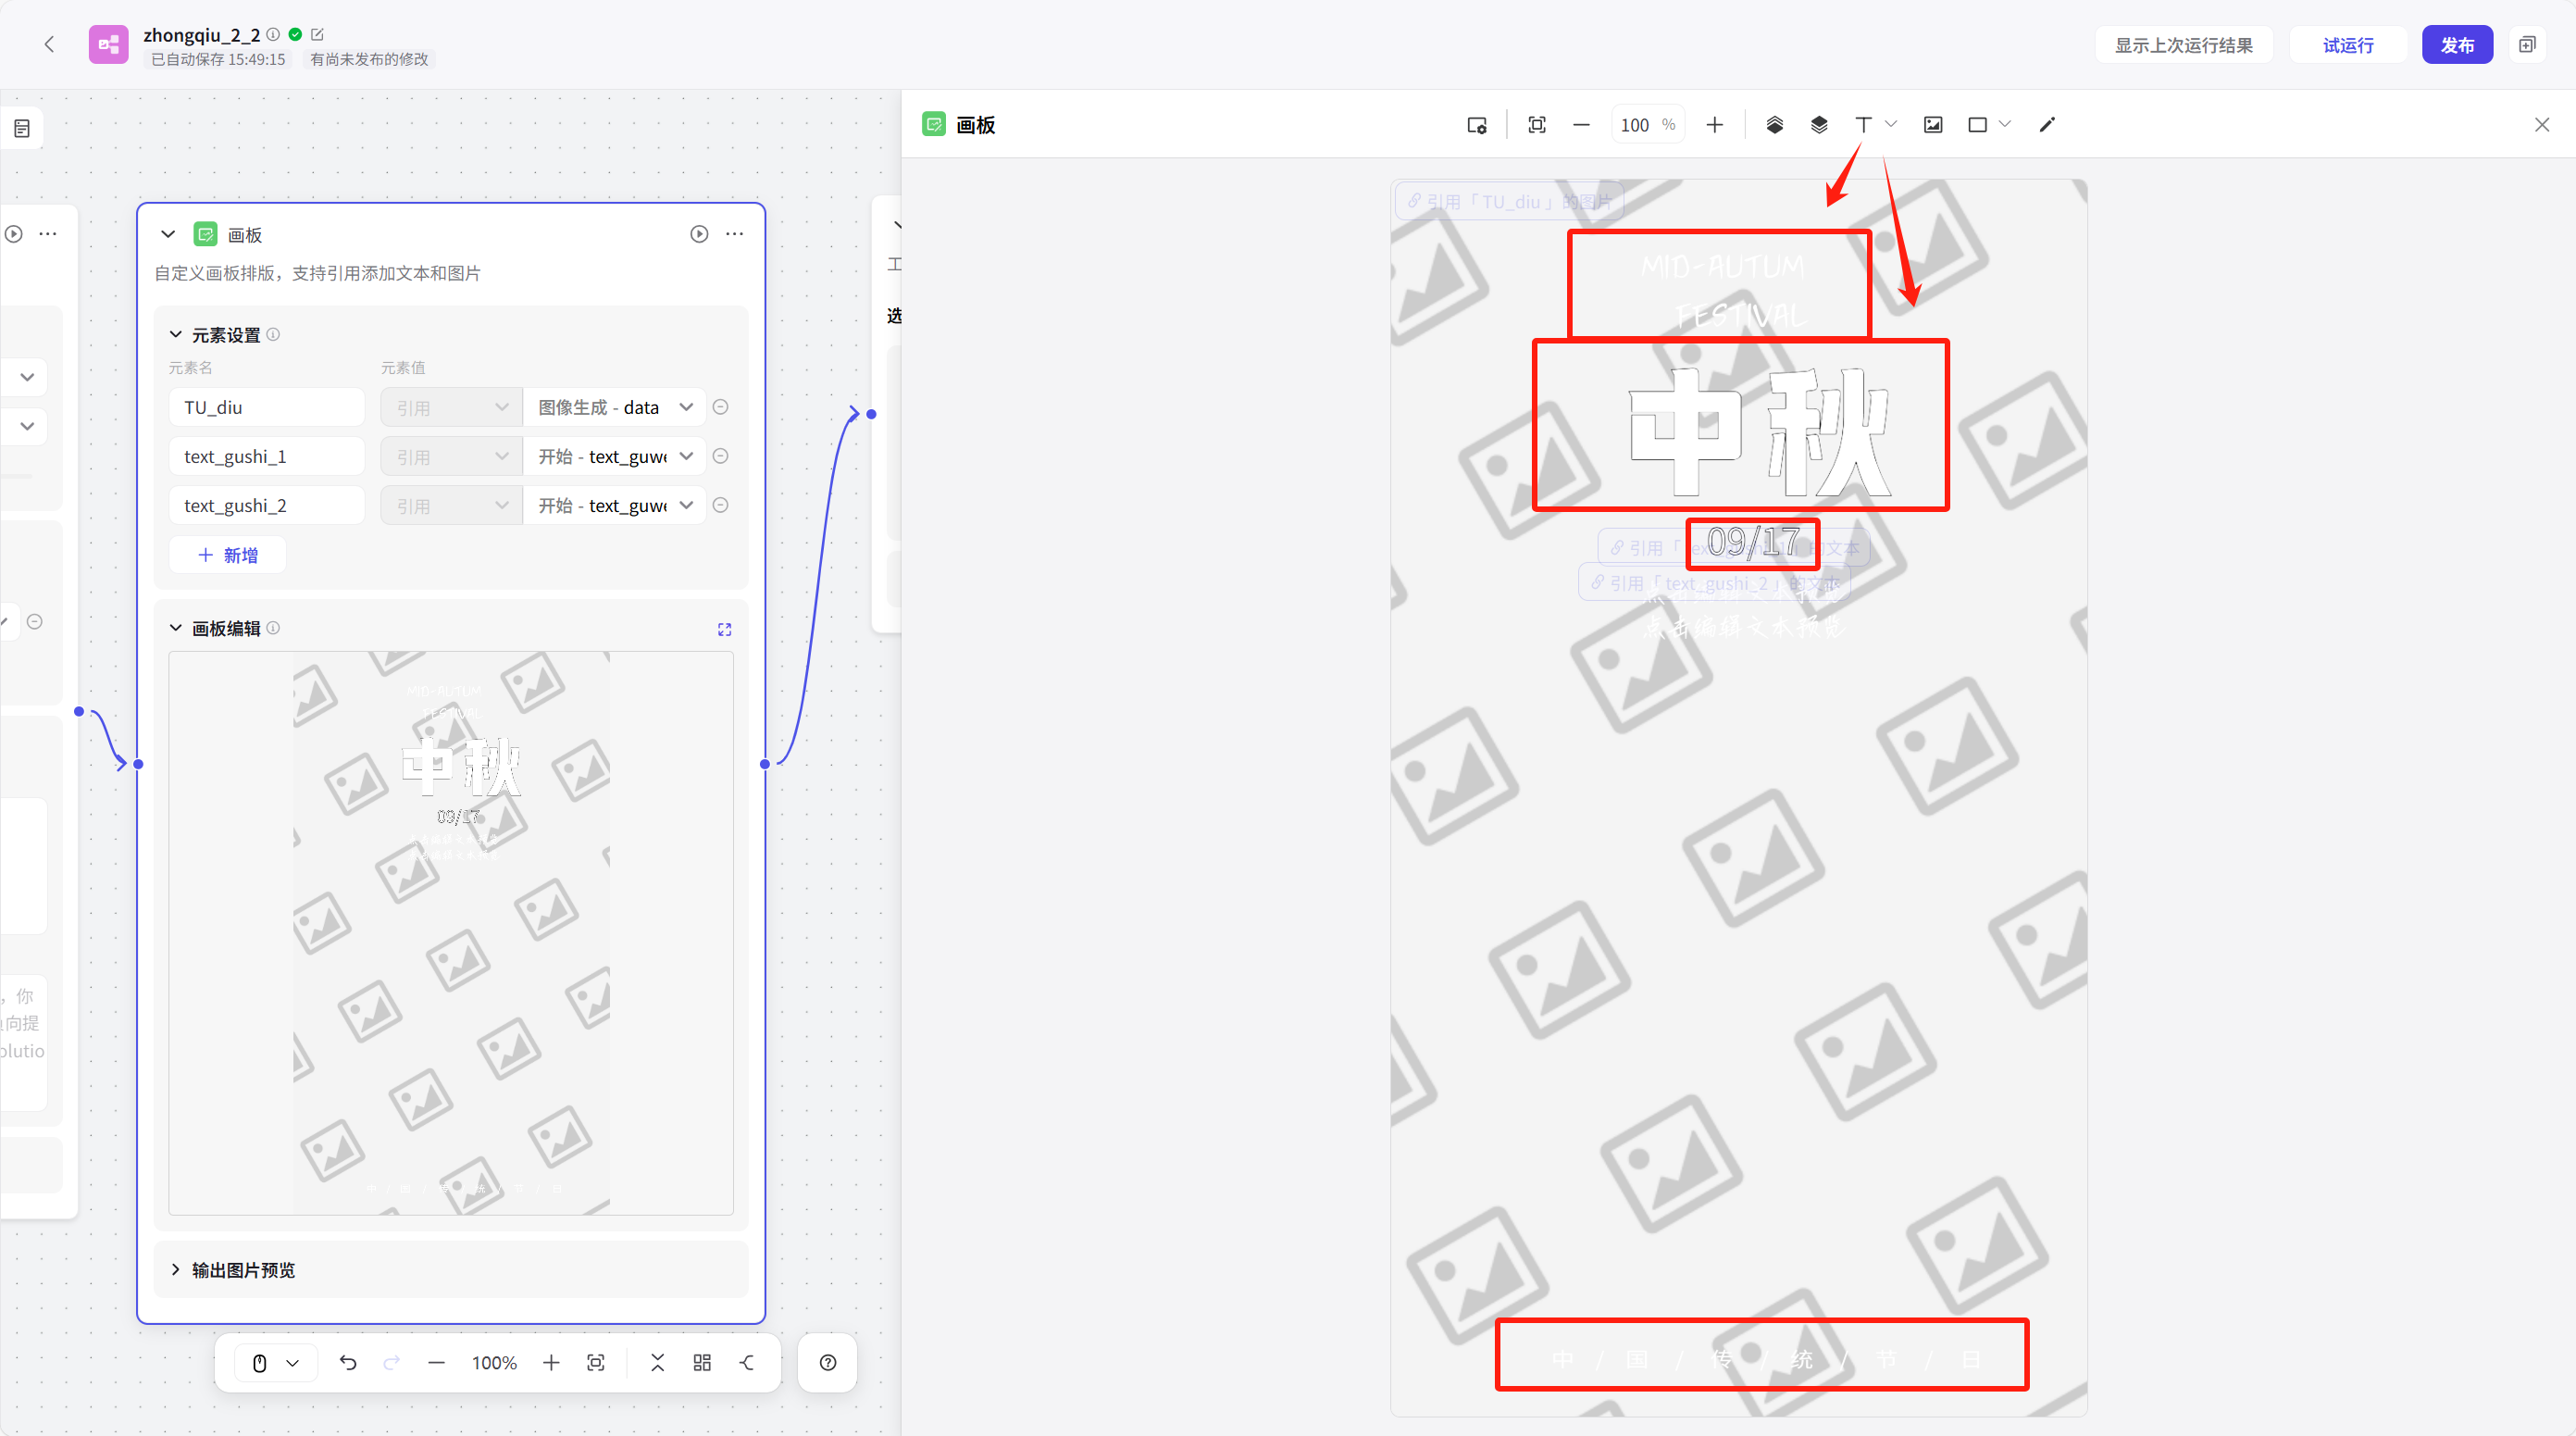Collapse the 画板 node card

[168, 234]
